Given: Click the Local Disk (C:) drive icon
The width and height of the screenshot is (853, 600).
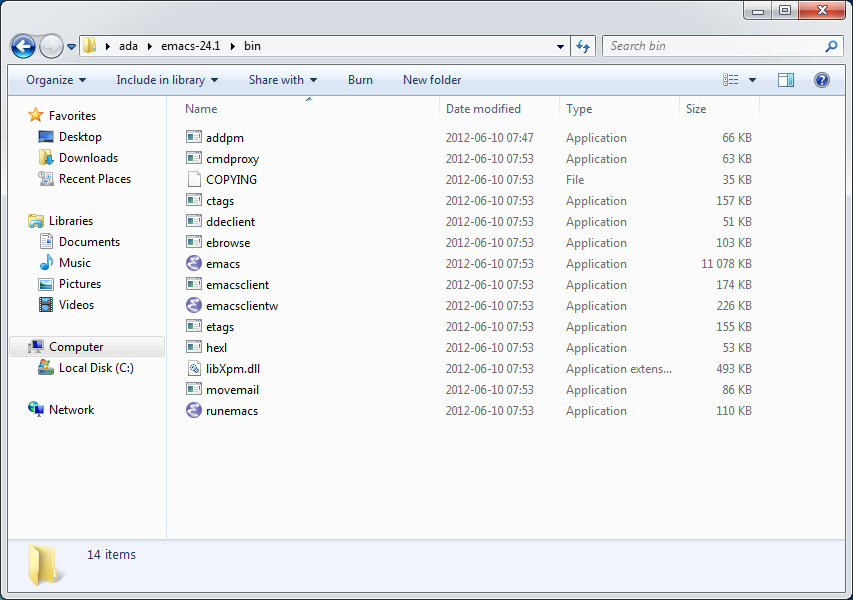Looking at the screenshot, I should pos(46,368).
